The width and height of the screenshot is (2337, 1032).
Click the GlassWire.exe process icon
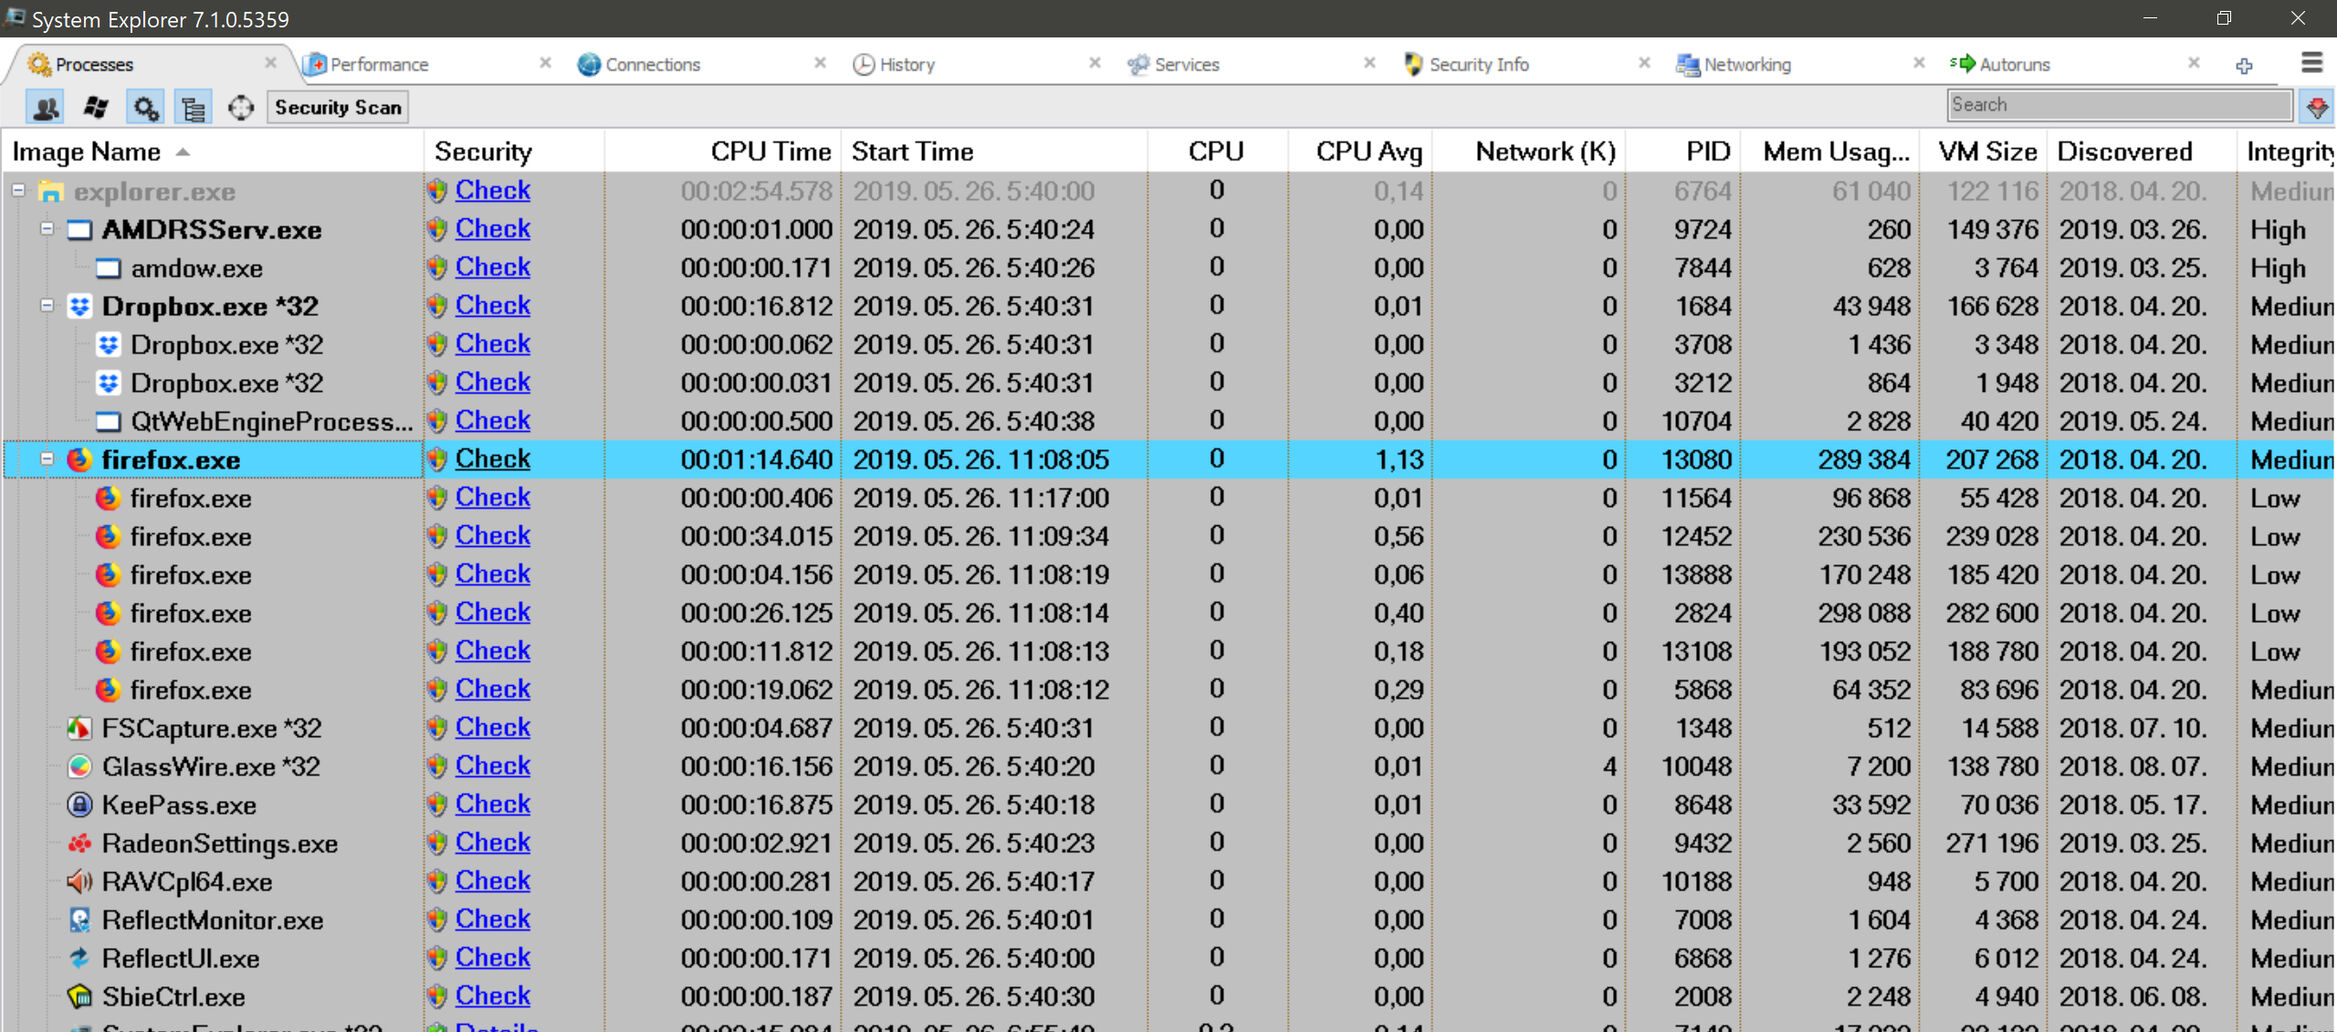pos(79,767)
